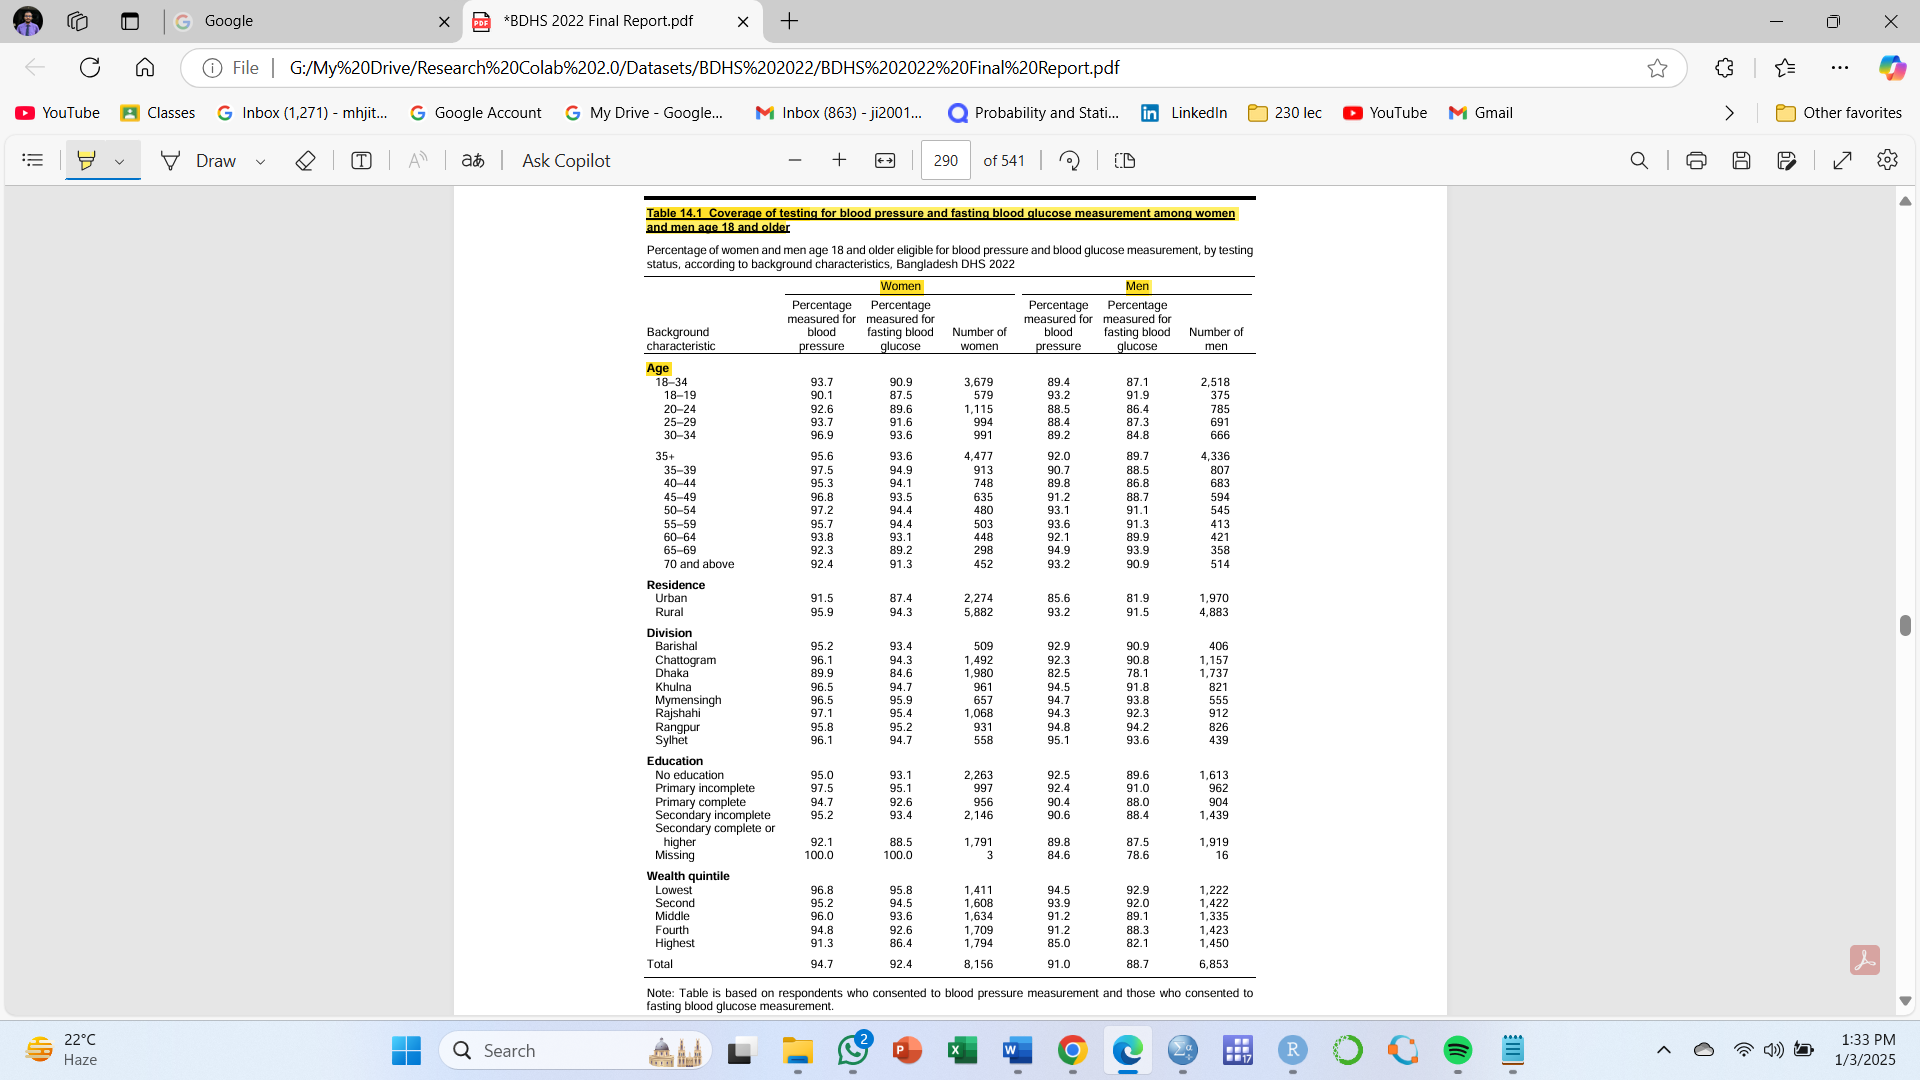Toggle the page view layout

[x=1125, y=160]
